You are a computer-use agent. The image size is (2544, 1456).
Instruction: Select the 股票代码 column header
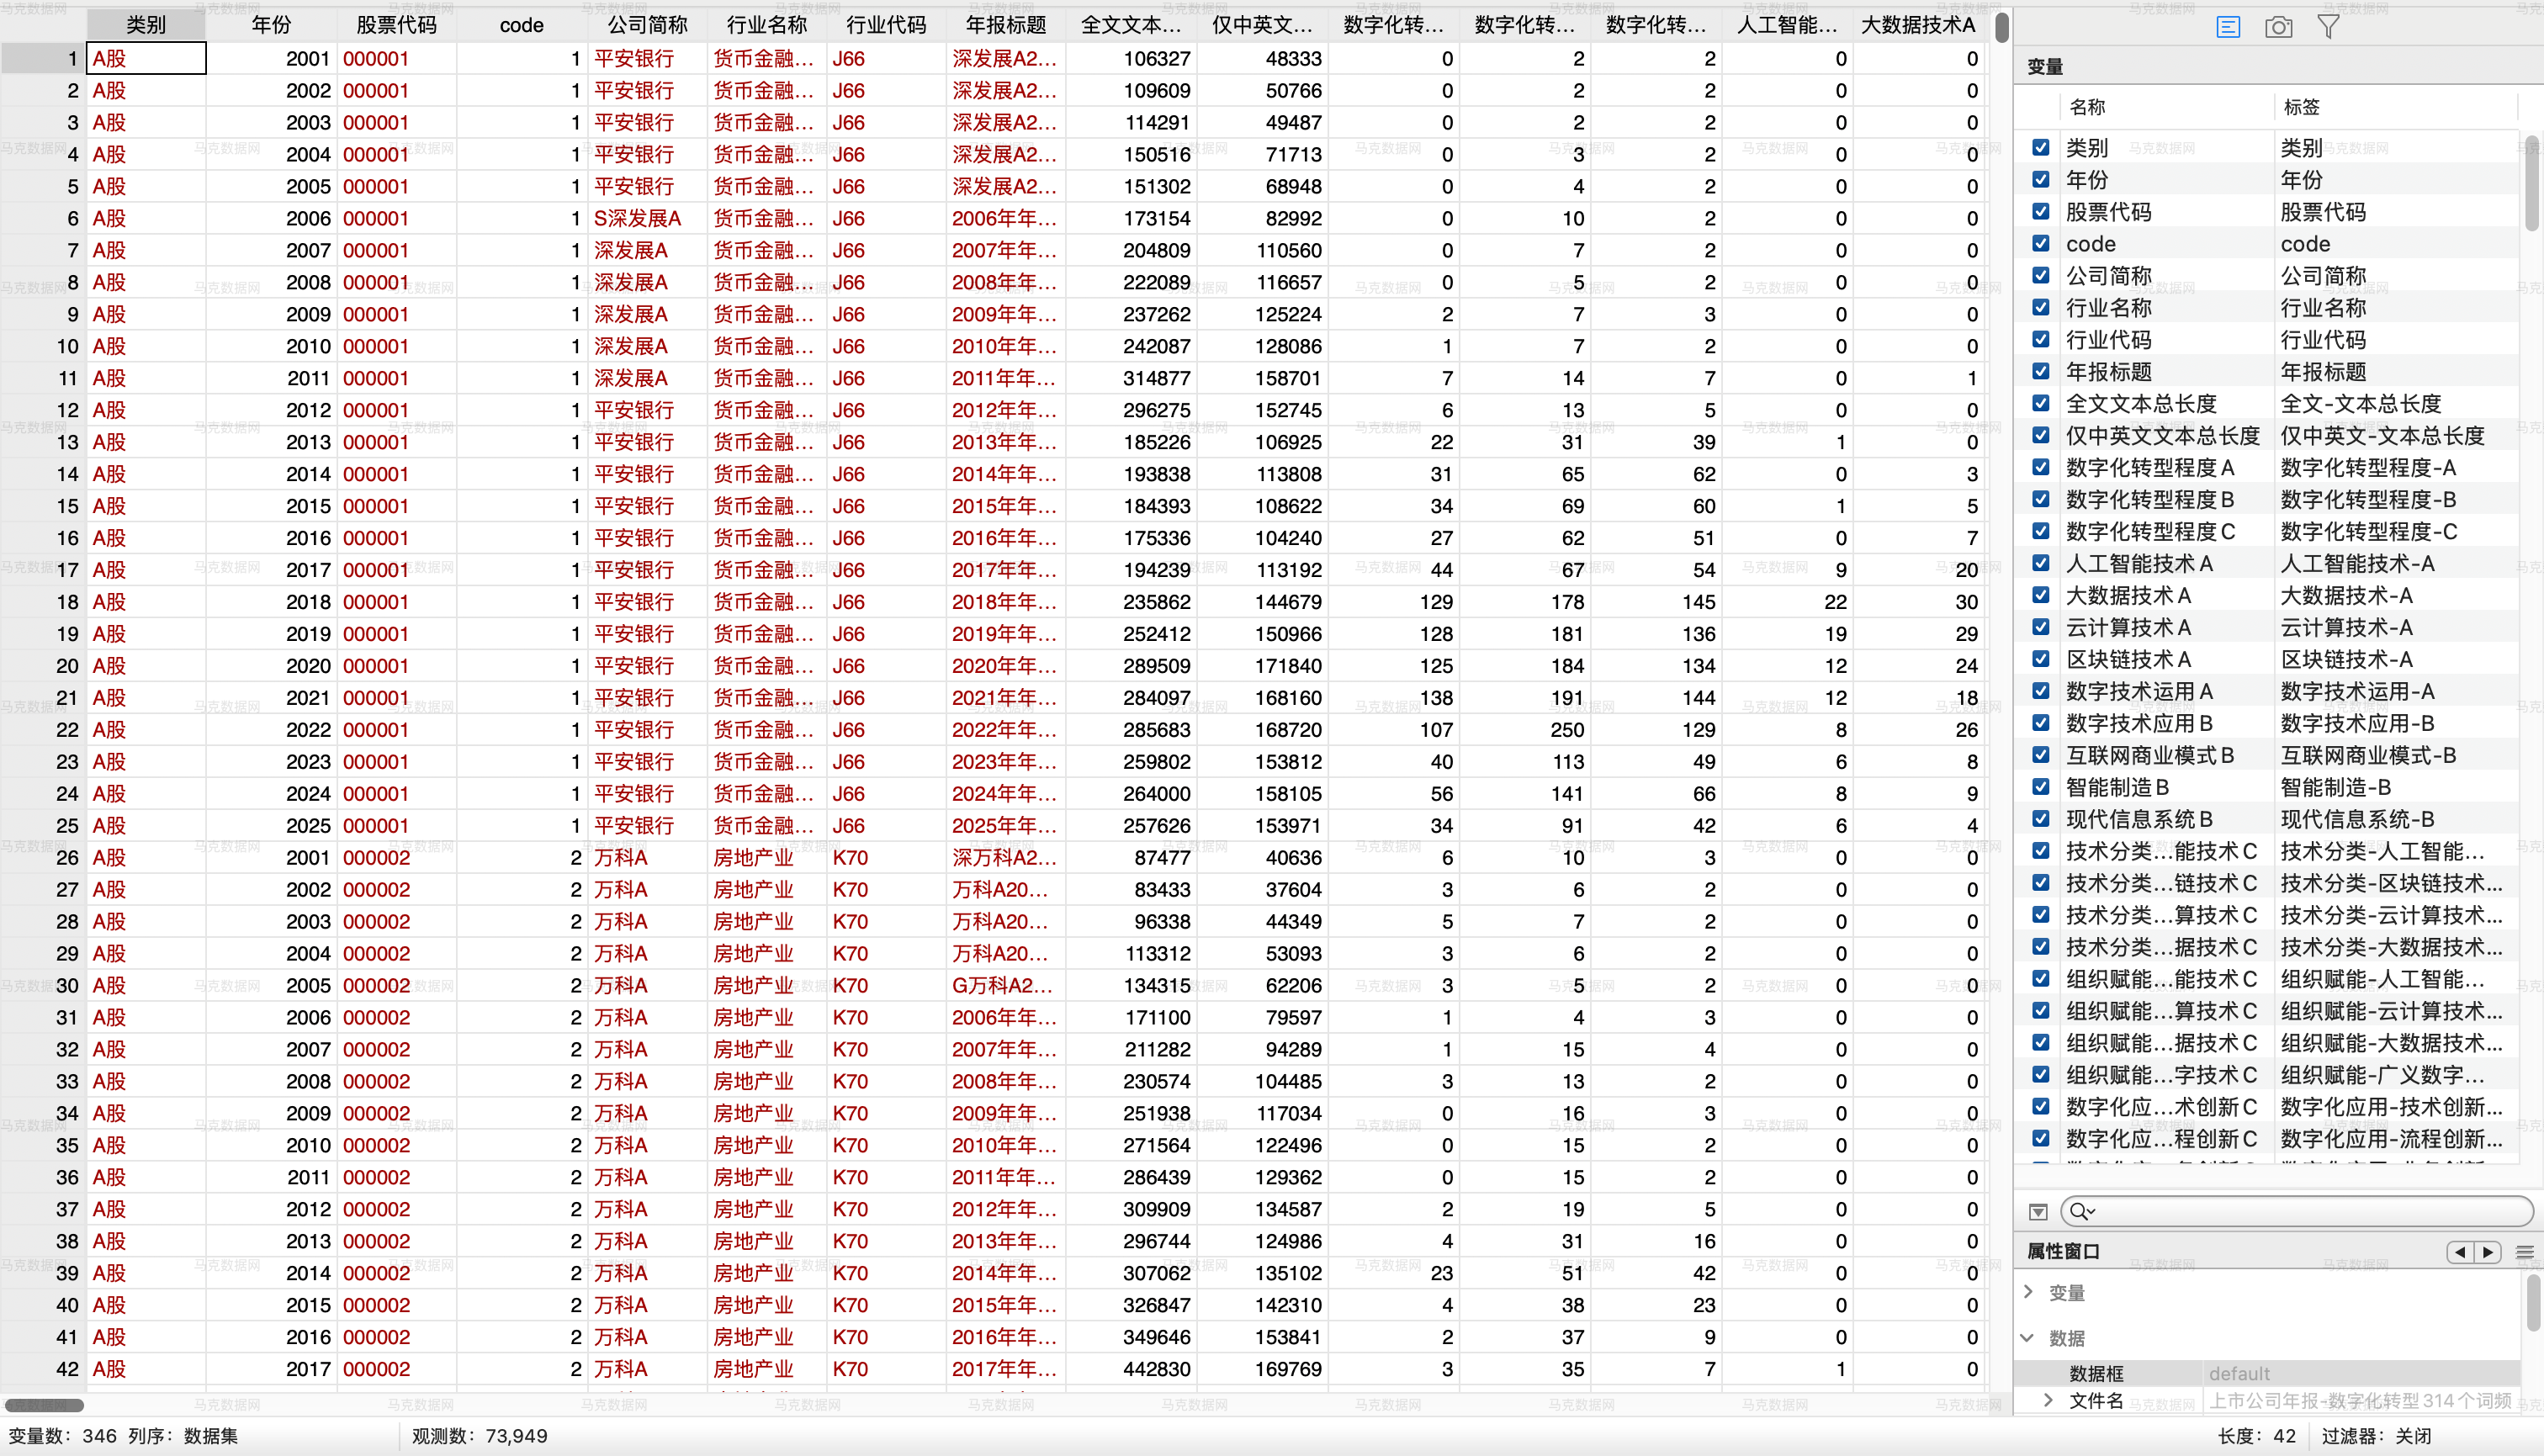396,25
